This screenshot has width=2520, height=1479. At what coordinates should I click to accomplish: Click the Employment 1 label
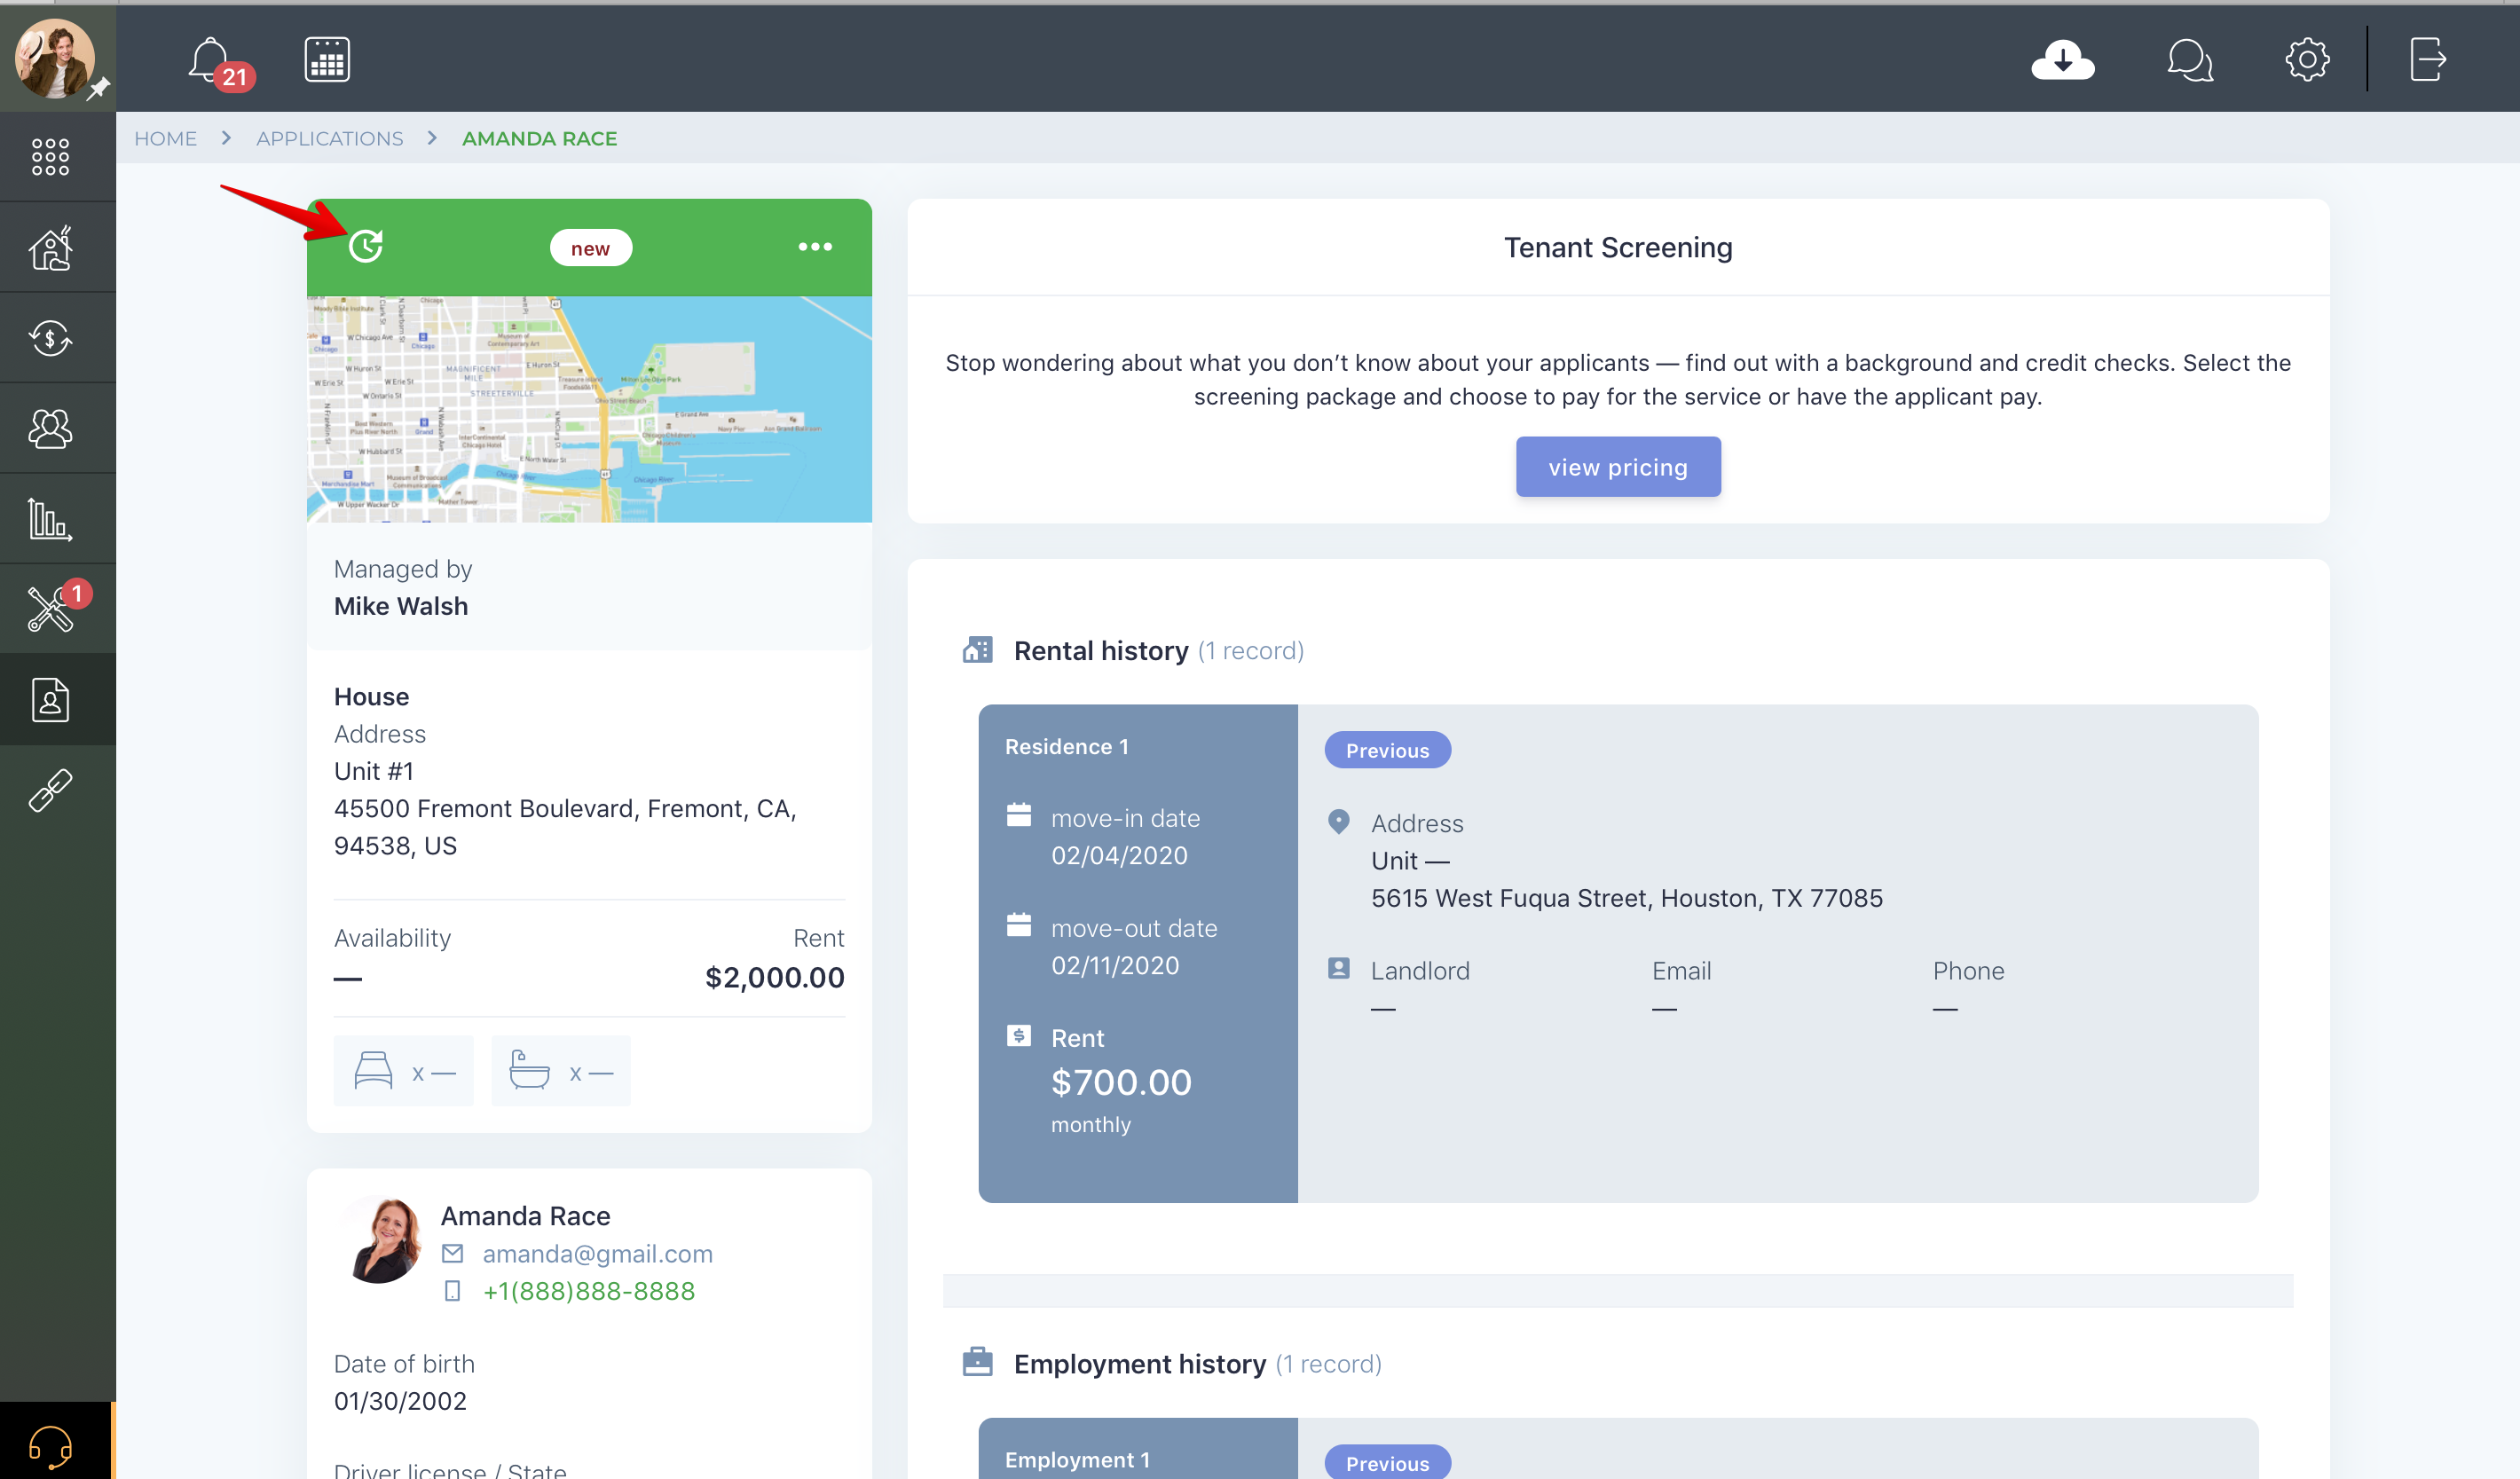pyautogui.click(x=1077, y=1460)
